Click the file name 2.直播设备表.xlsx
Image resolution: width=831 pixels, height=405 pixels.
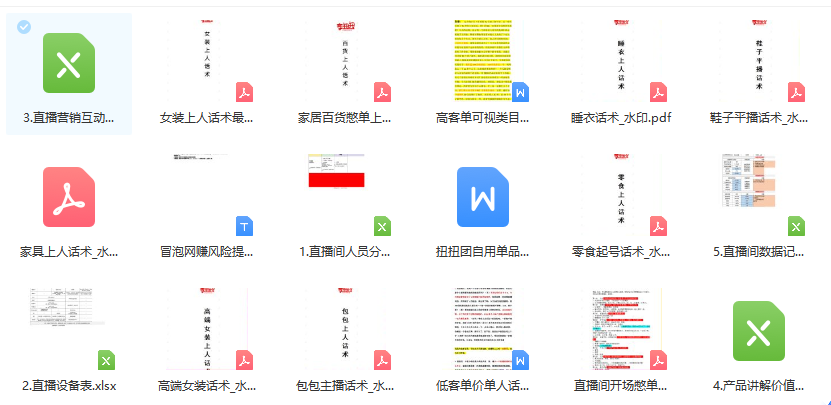click(69, 386)
